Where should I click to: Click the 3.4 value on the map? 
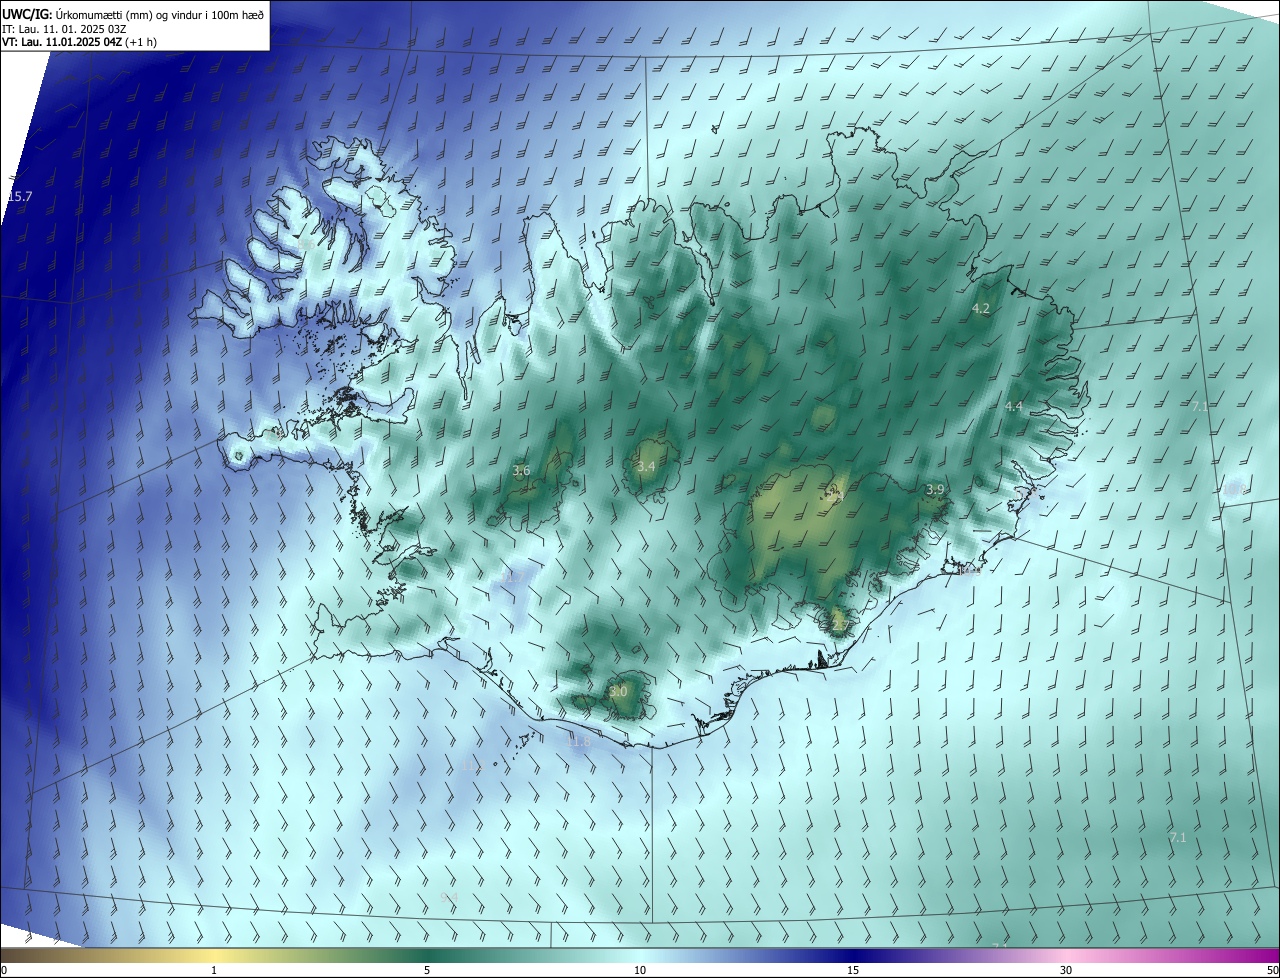click(x=646, y=466)
